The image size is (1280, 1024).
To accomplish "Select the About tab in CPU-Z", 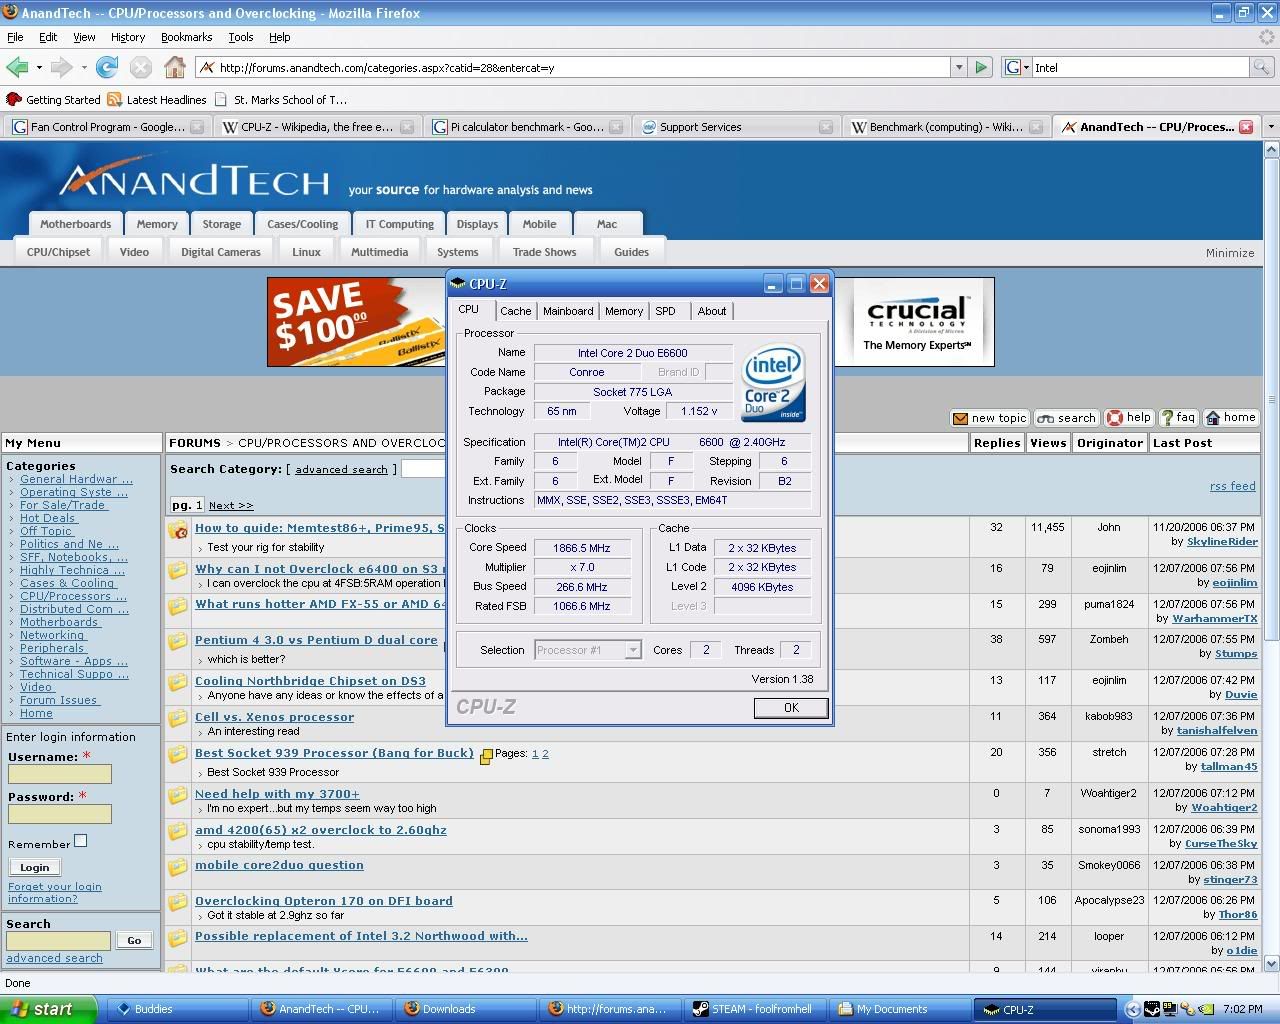I will tap(712, 311).
